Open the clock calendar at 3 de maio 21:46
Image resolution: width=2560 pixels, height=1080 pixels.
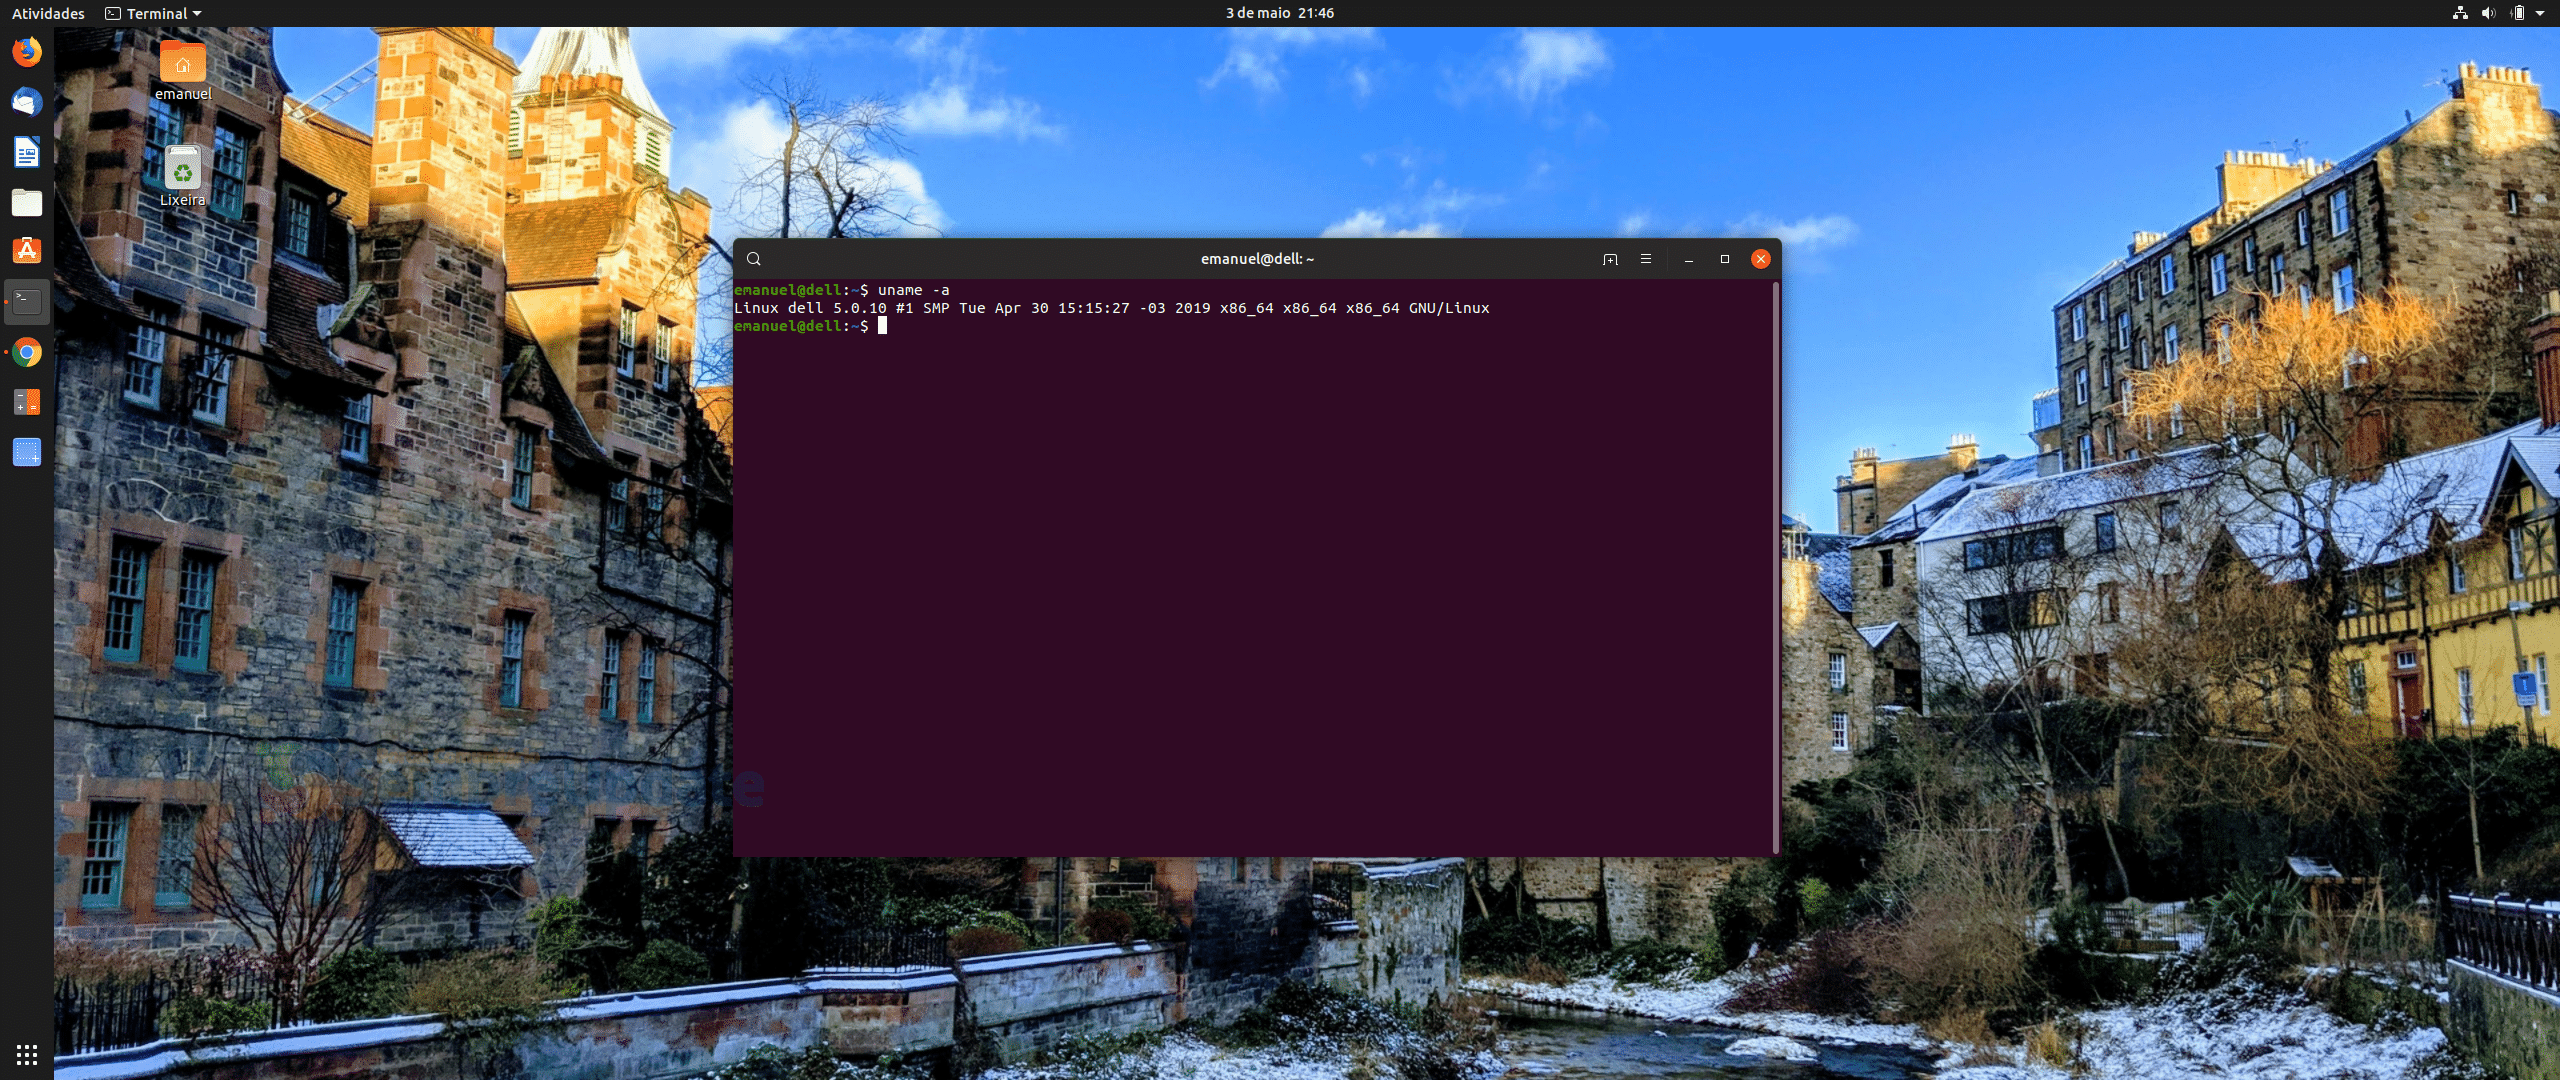(1280, 13)
